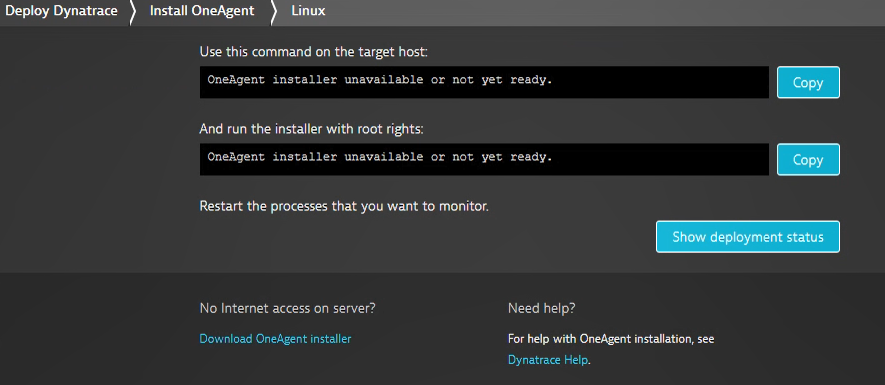This screenshot has width=885, height=385.
Task: Open Deploy Dynatrace breadcrumb
Action: [62, 11]
